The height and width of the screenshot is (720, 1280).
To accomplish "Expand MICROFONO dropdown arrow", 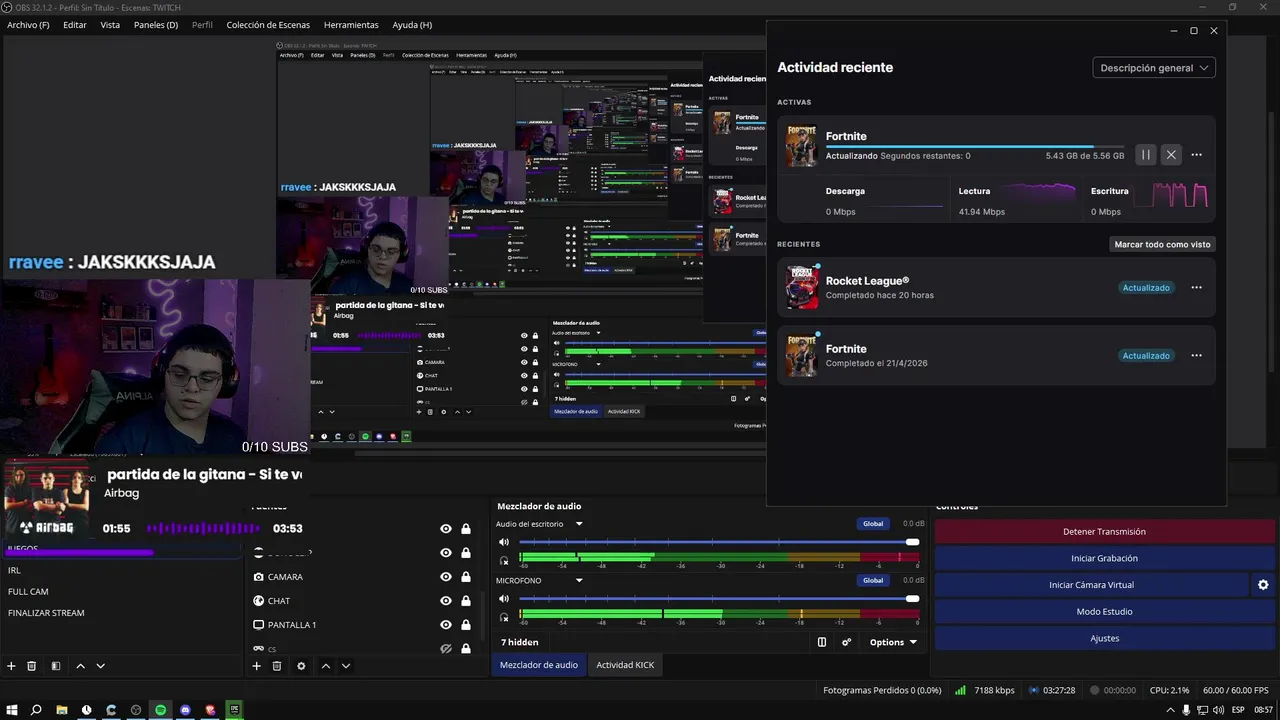I will click(578, 580).
